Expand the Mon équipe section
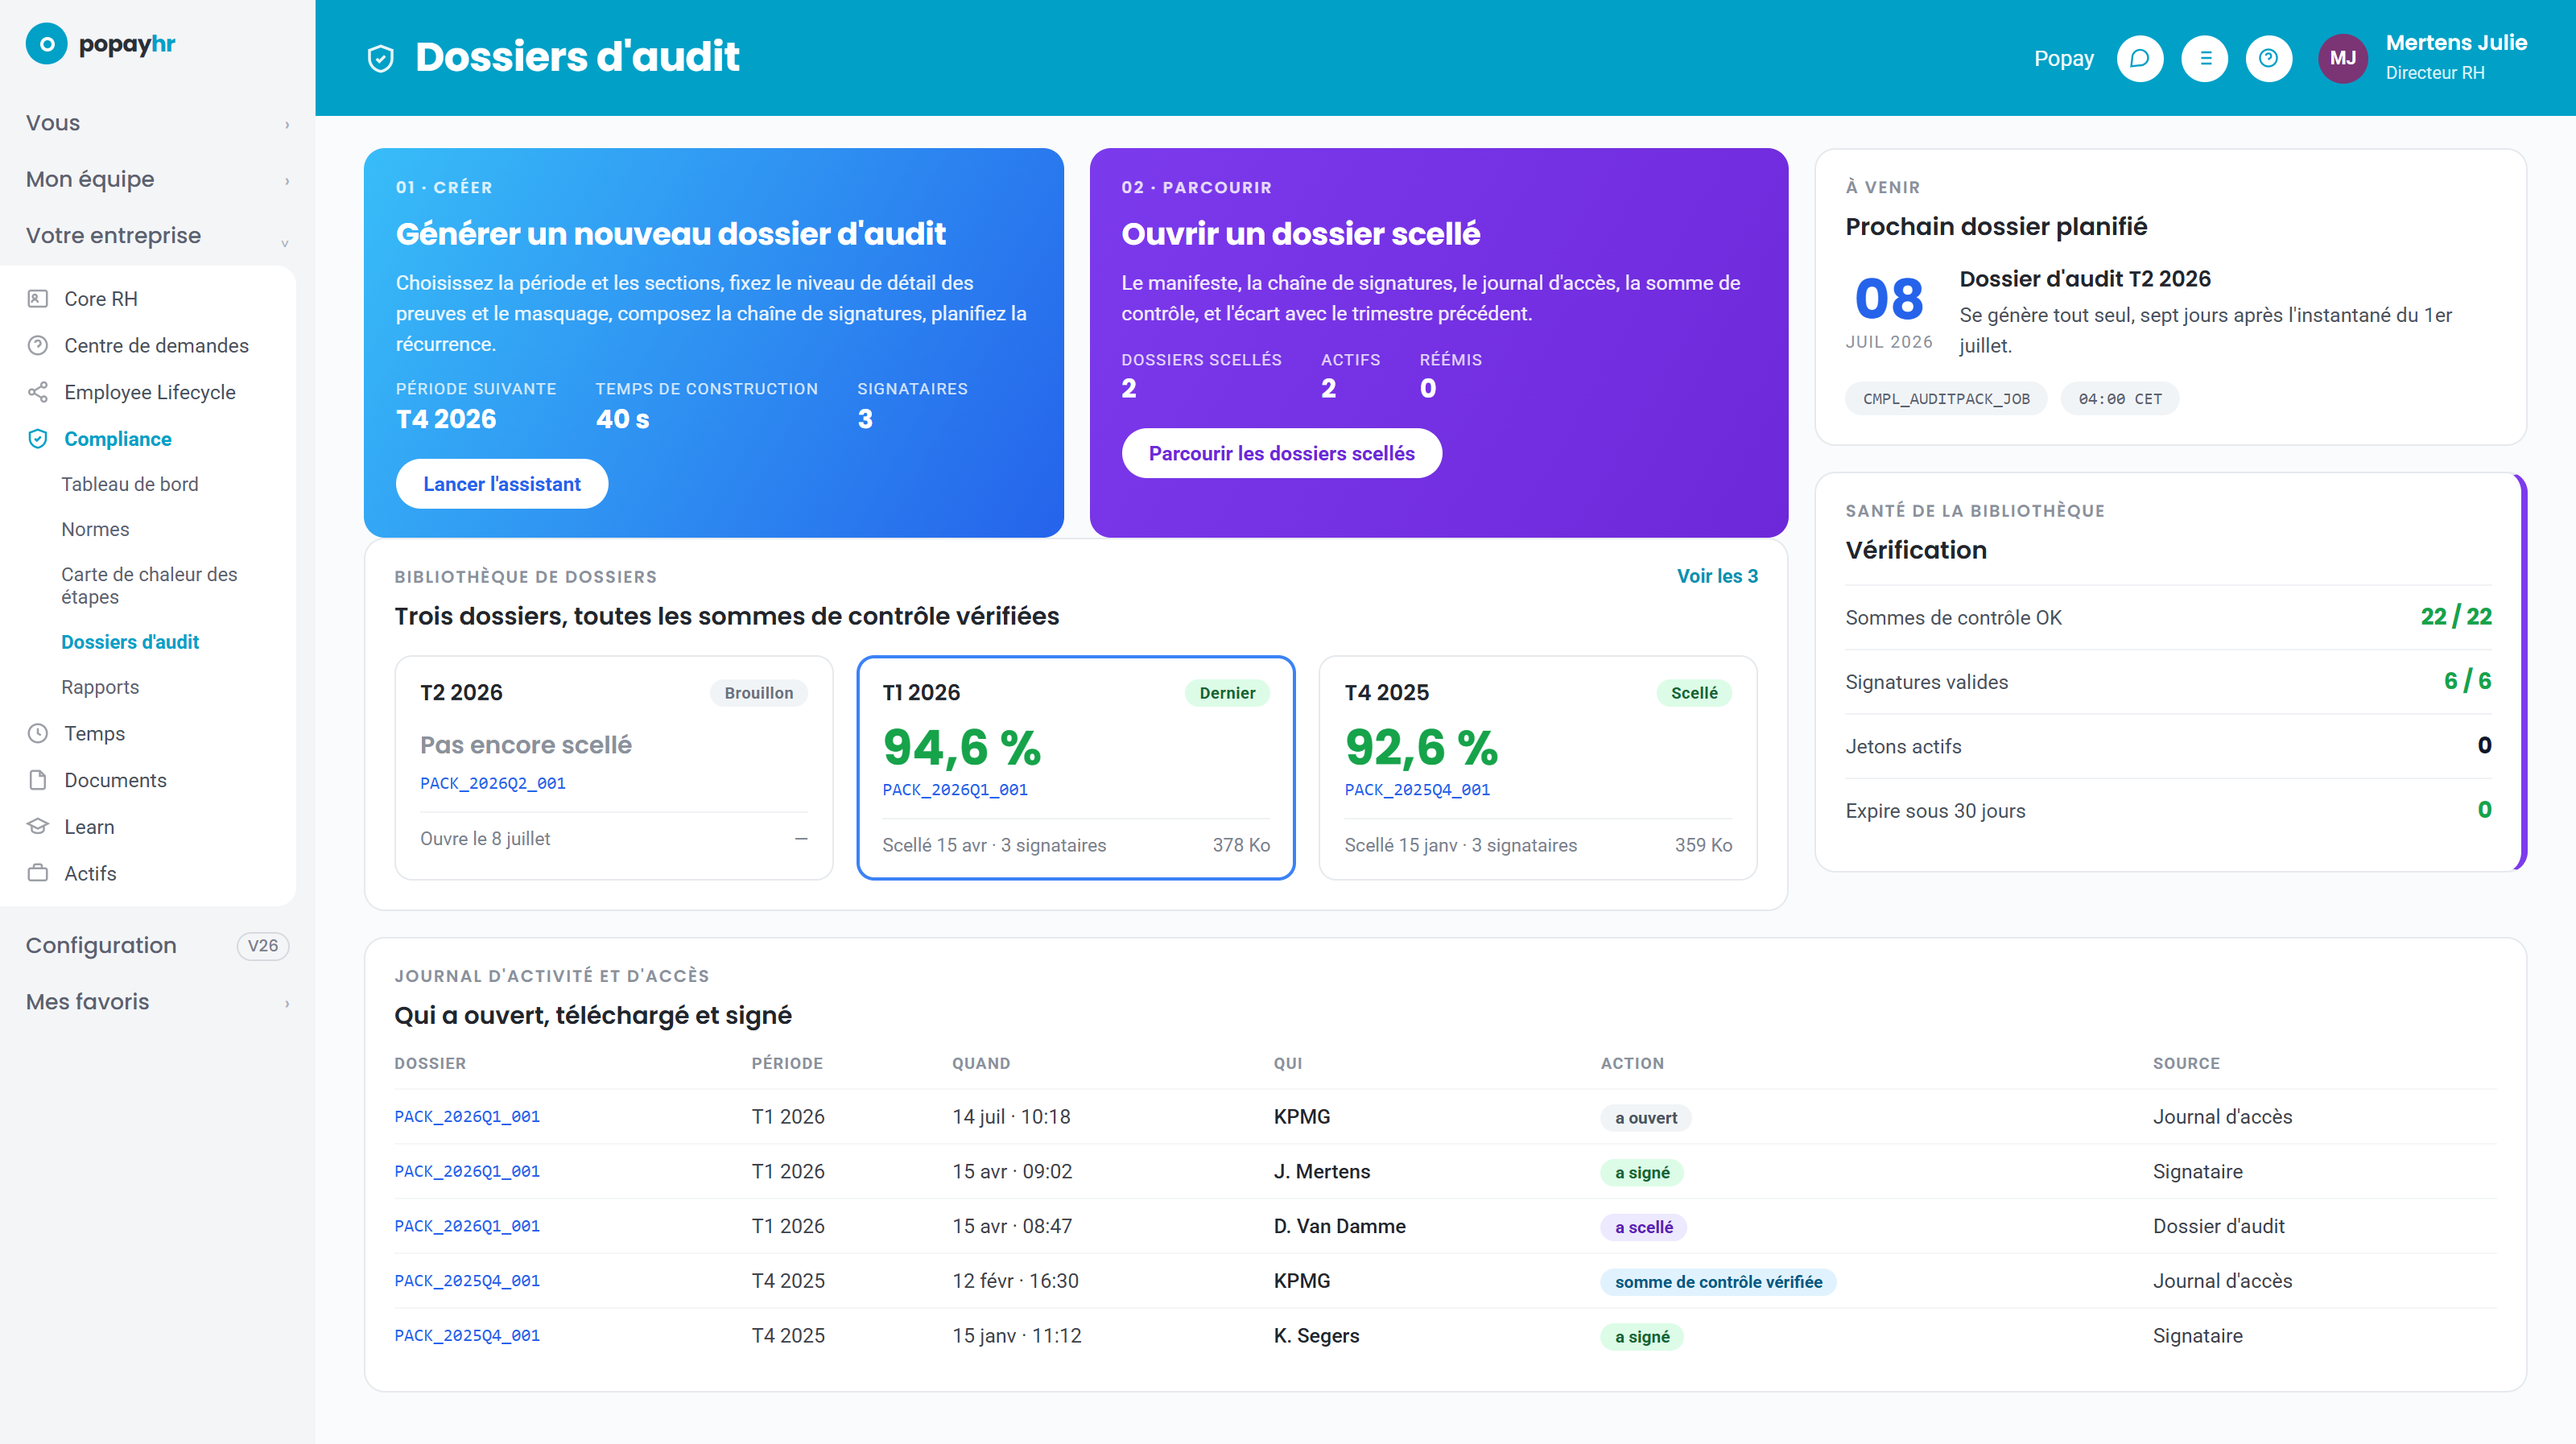This screenshot has height=1444, width=2576. [x=157, y=179]
